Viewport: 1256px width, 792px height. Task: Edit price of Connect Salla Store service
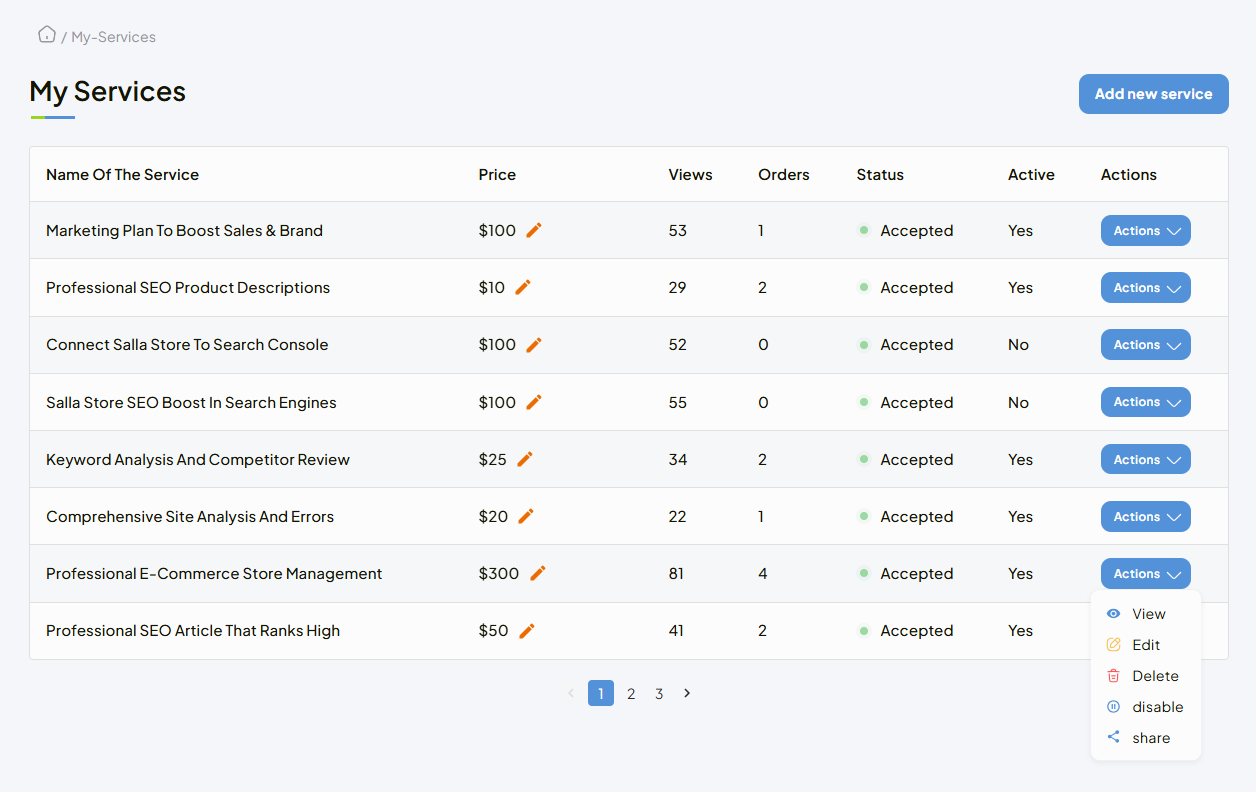pos(534,344)
